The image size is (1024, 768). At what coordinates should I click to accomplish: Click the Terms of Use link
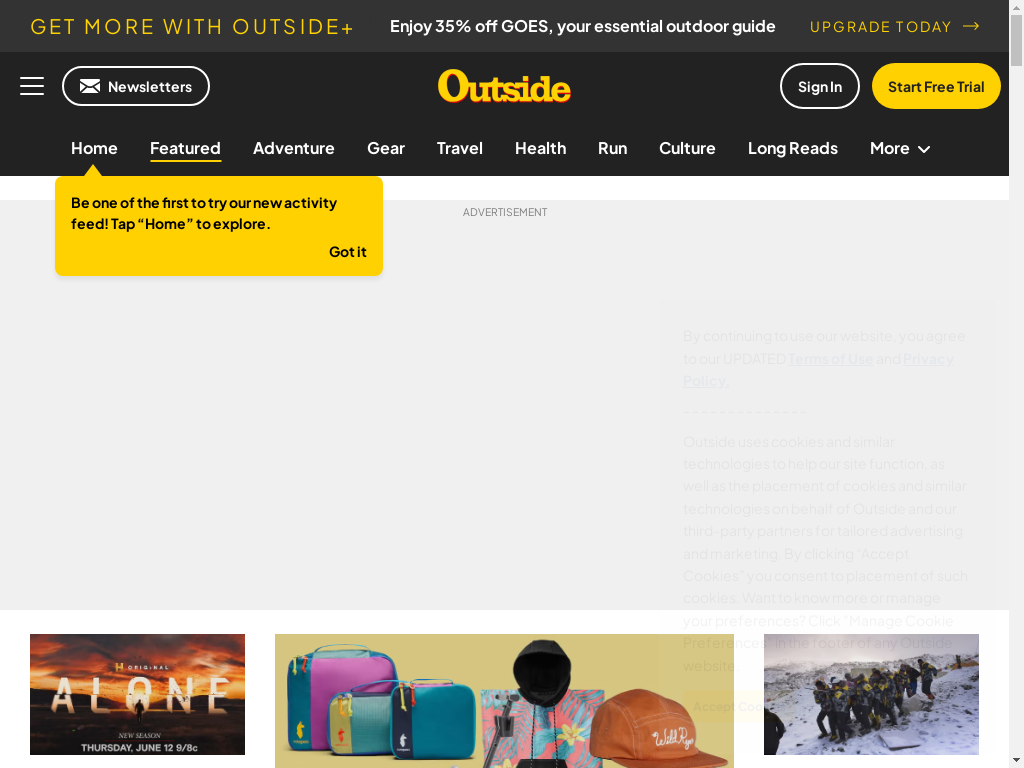coord(830,359)
